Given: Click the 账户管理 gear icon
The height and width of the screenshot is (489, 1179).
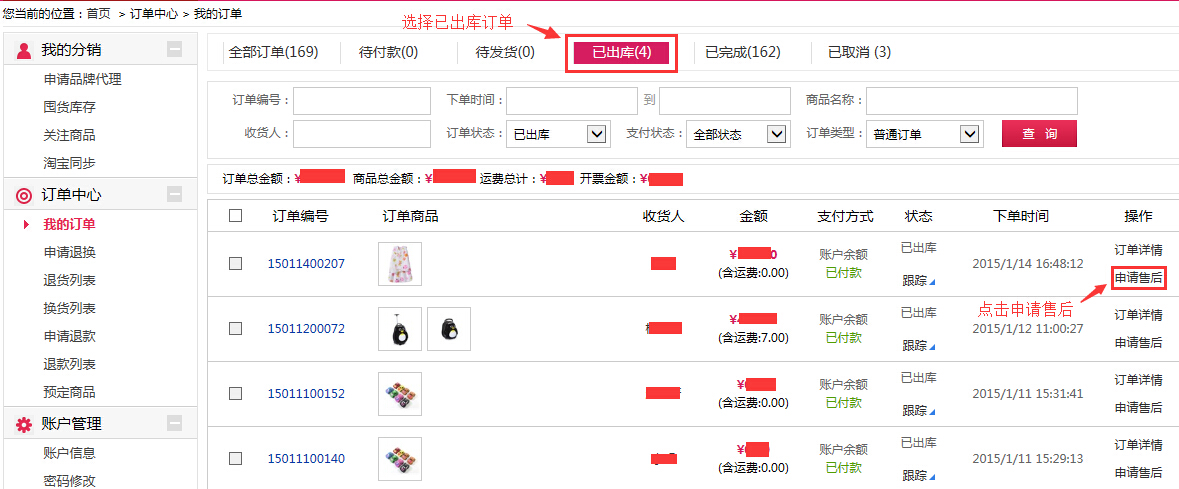Looking at the screenshot, I should (x=24, y=424).
